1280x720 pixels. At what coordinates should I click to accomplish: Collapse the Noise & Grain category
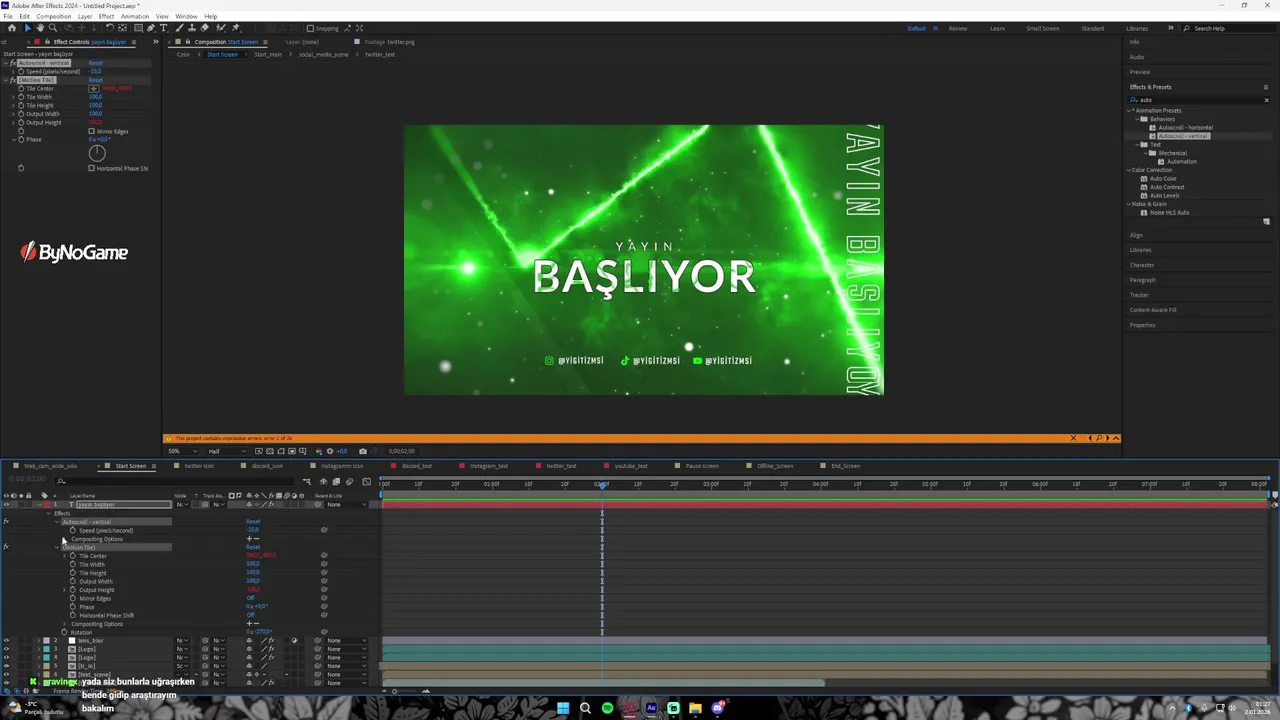(x=1129, y=204)
